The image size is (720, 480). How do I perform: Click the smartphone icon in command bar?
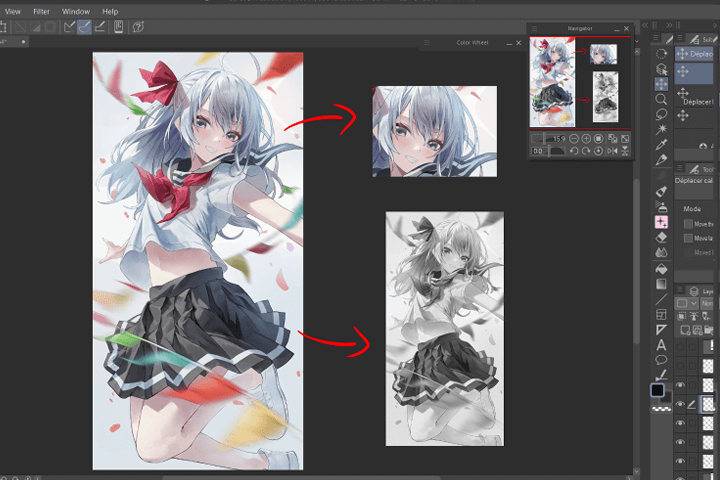[x=118, y=27]
